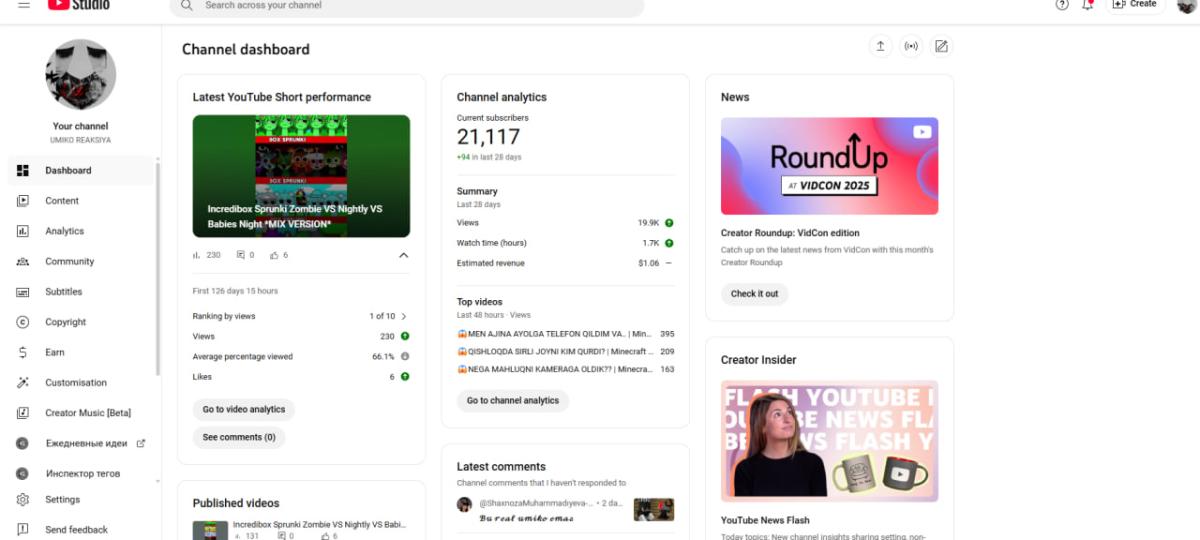The image size is (1200, 540).
Task: Click the Check it out button
Action: pos(754,294)
